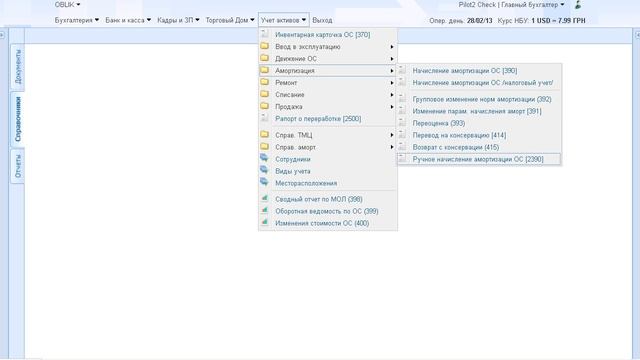This screenshot has width=640, height=360.
Task: Open the Банк и касса menu
Action: 128,20
